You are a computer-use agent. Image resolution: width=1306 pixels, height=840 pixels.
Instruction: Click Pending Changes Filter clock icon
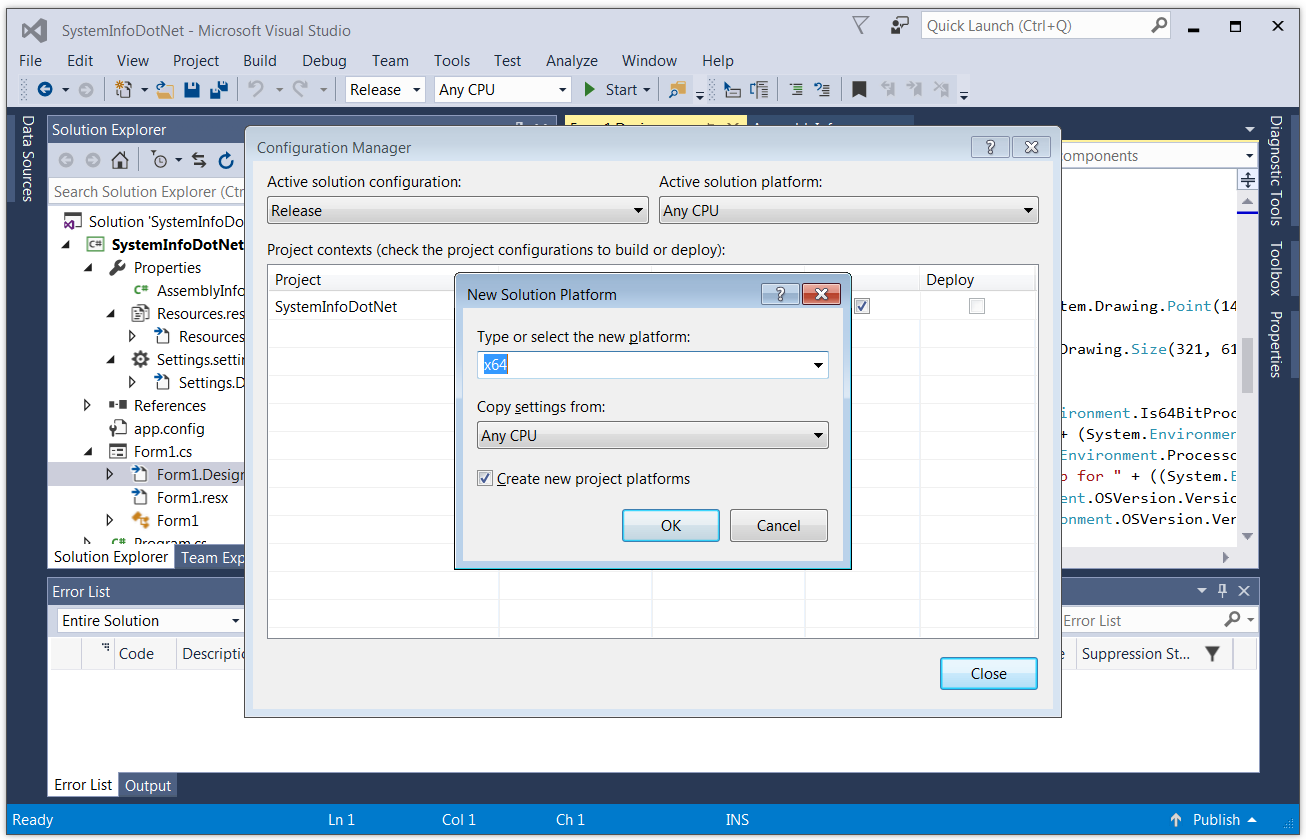(160, 160)
